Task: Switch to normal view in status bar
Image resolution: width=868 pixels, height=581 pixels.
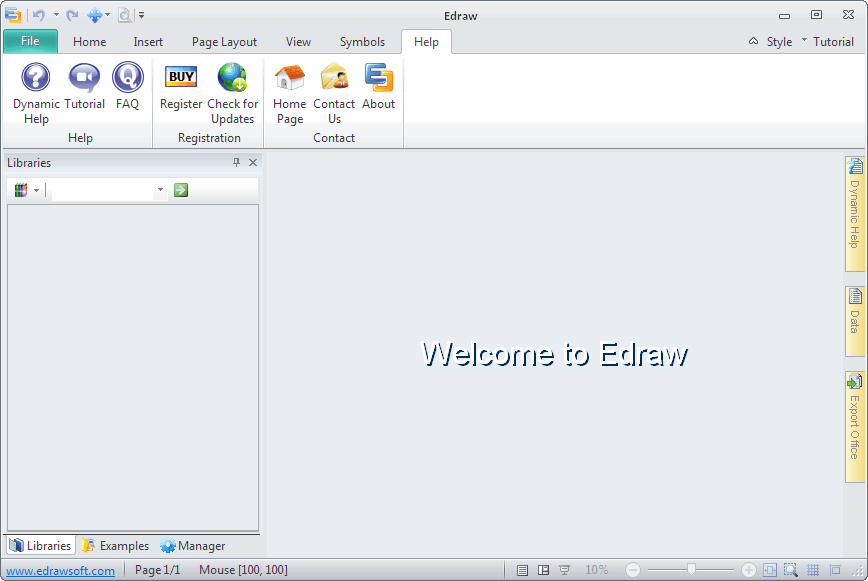Action: tap(522, 570)
